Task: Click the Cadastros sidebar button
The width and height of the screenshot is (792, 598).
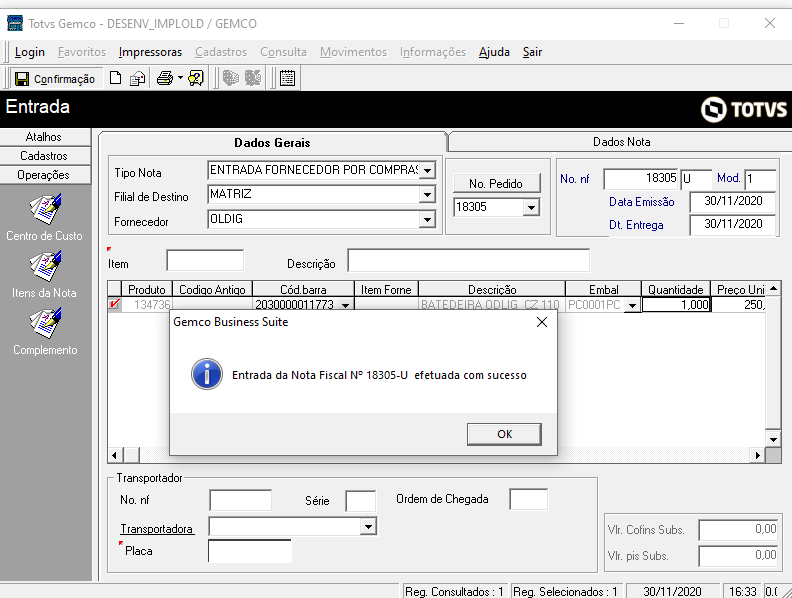Action: click(45, 156)
